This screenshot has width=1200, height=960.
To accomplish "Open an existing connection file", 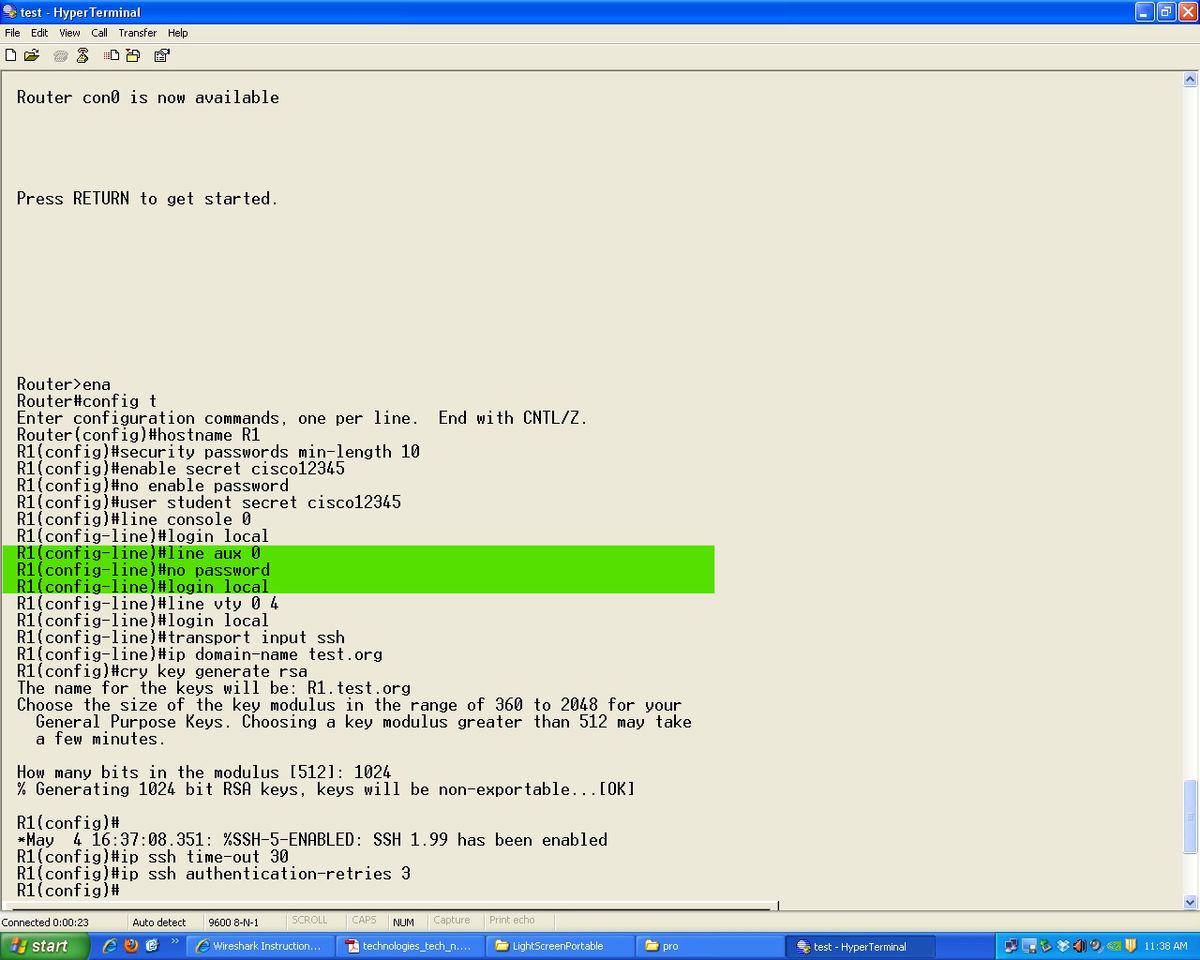I will [31, 55].
